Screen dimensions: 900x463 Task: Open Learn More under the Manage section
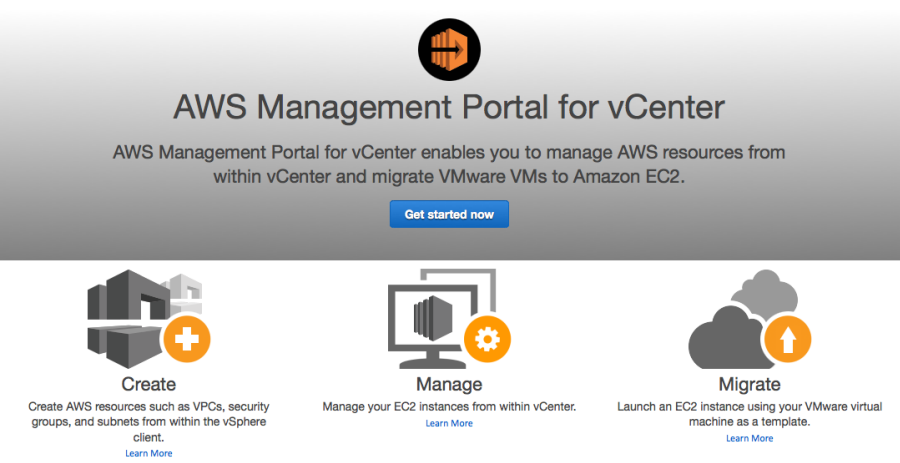(x=449, y=423)
